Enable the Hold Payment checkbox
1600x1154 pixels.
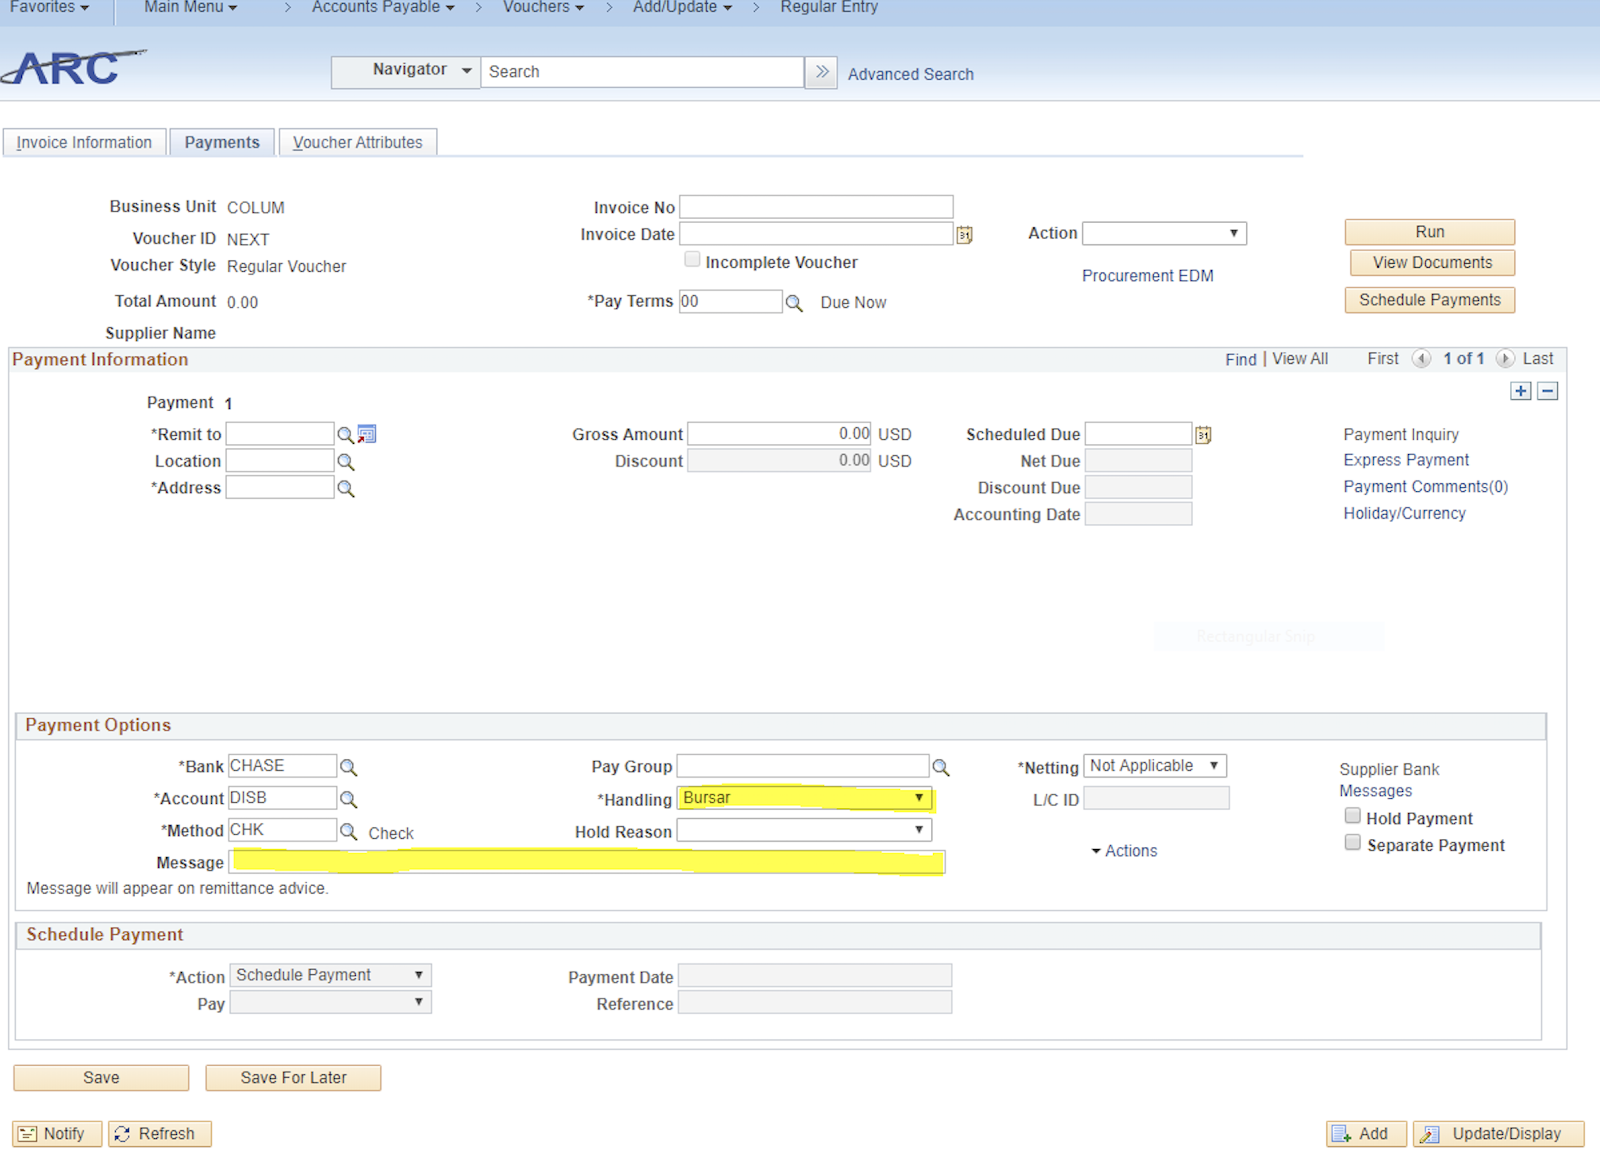[1353, 816]
